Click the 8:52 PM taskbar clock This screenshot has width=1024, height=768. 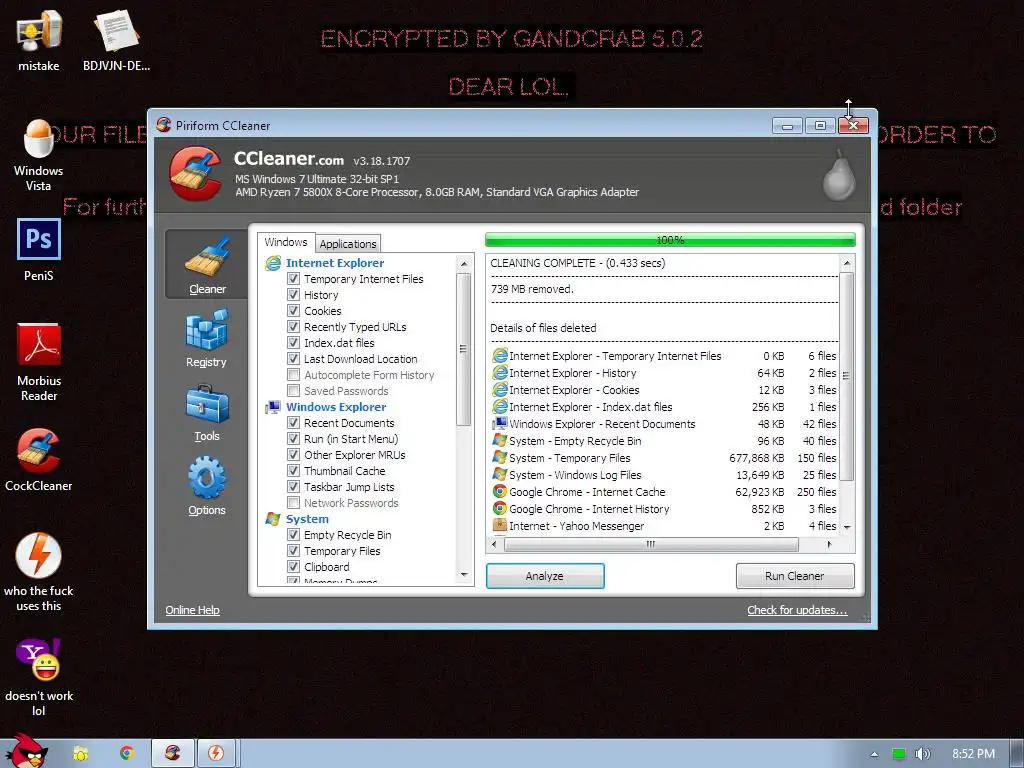pyautogui.click(x=973, y=754)
